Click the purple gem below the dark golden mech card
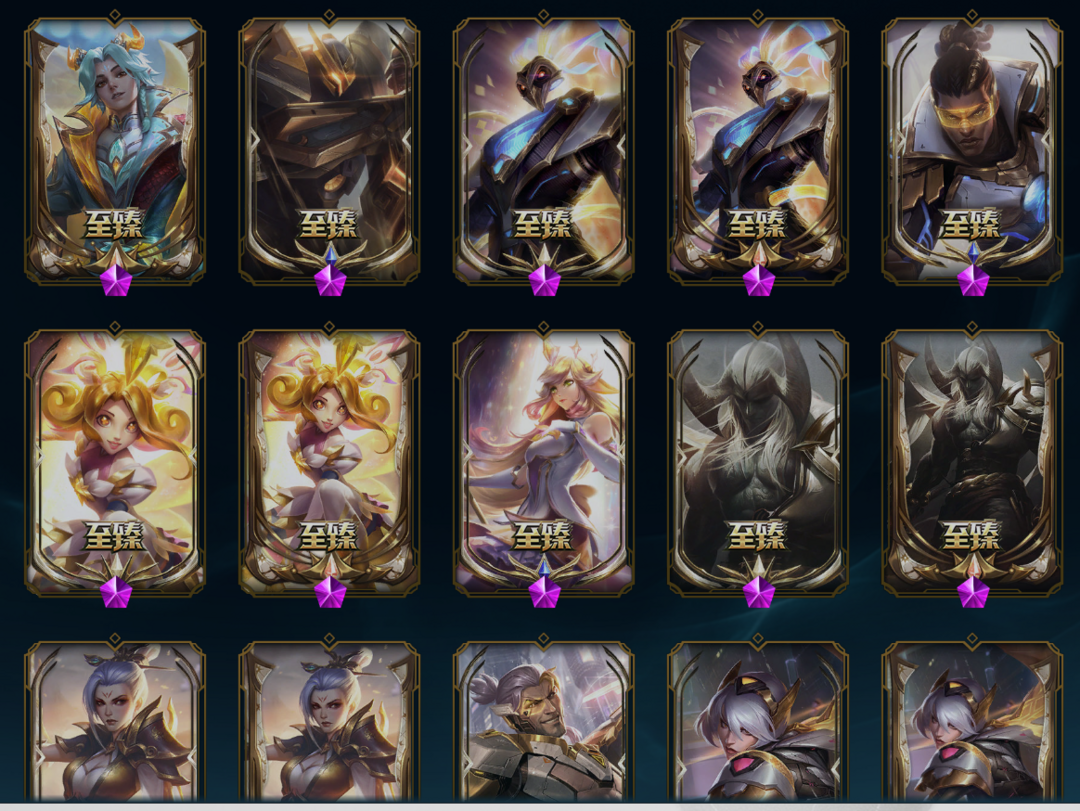This screenshot has width=1080, height=811. (329, 281)
